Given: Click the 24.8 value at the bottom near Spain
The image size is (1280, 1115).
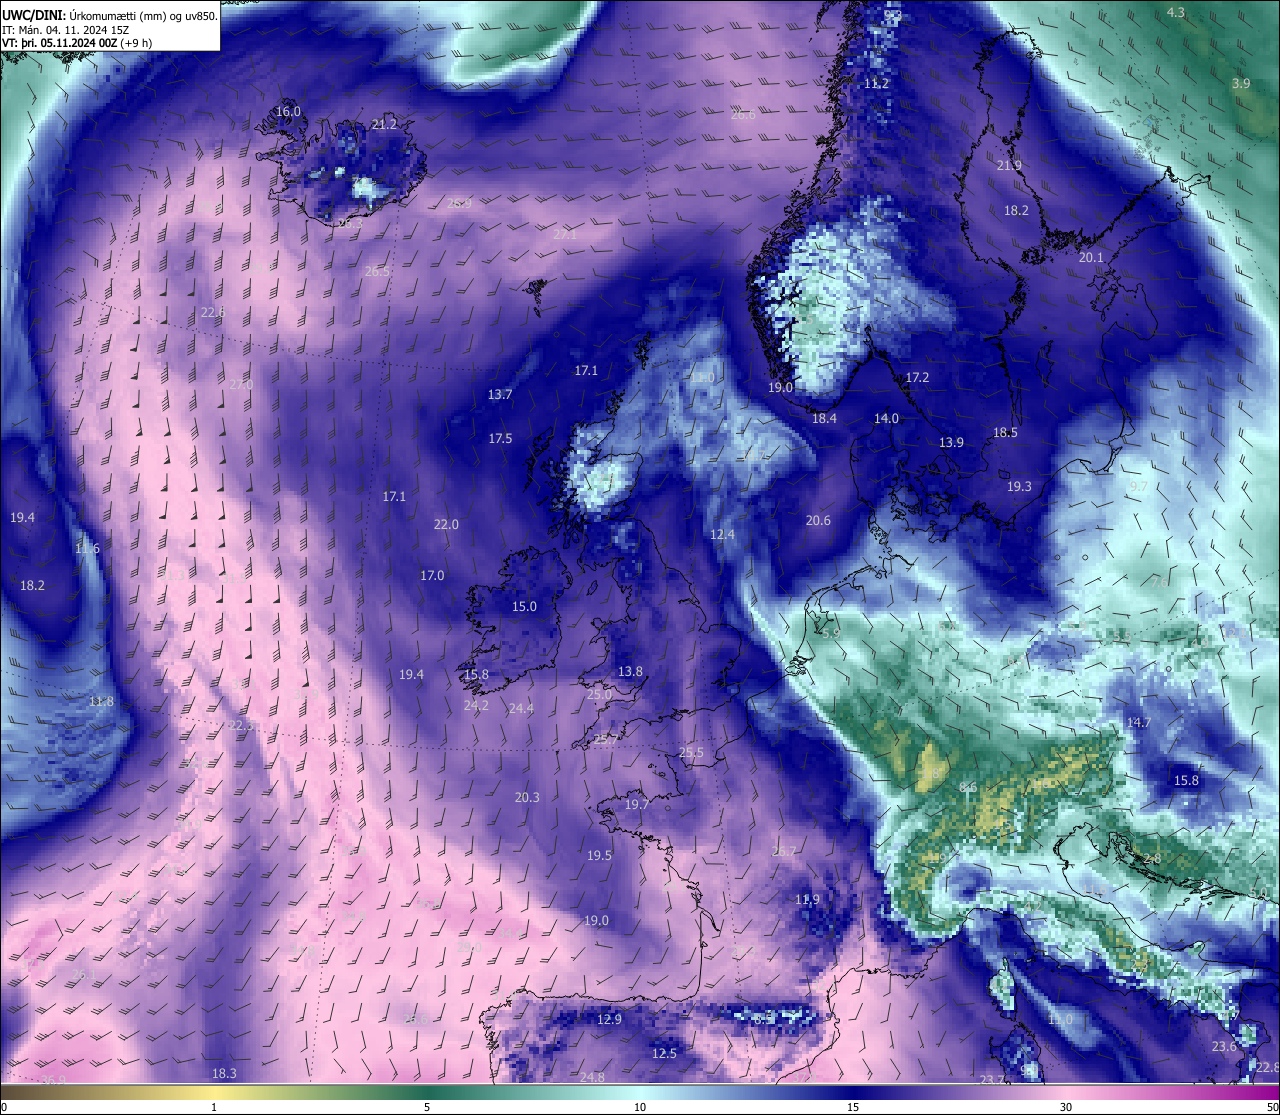Looking at the screenshot, I should [x=592, y=1077].
